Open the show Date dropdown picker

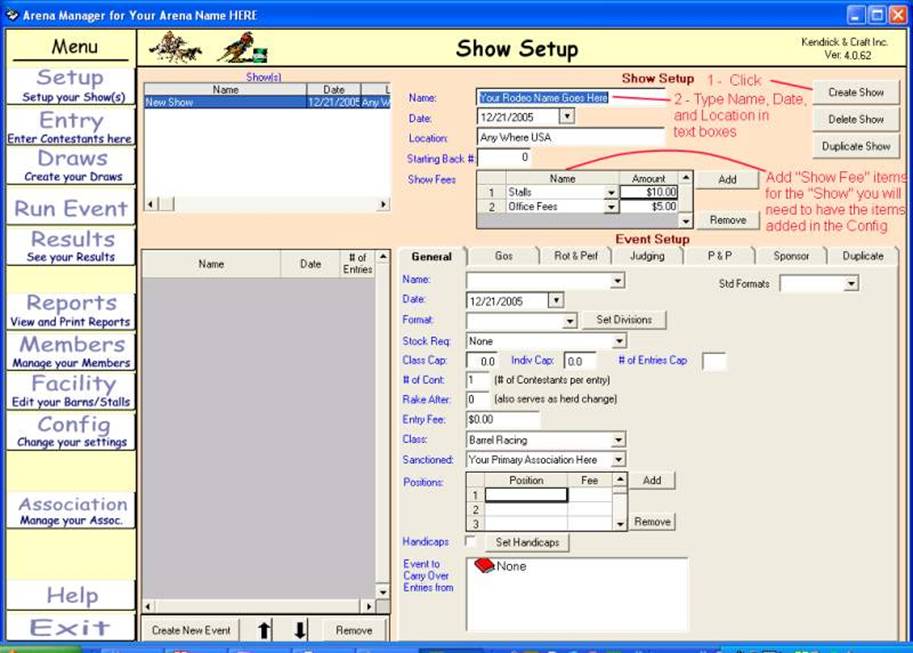coord(567,117)
